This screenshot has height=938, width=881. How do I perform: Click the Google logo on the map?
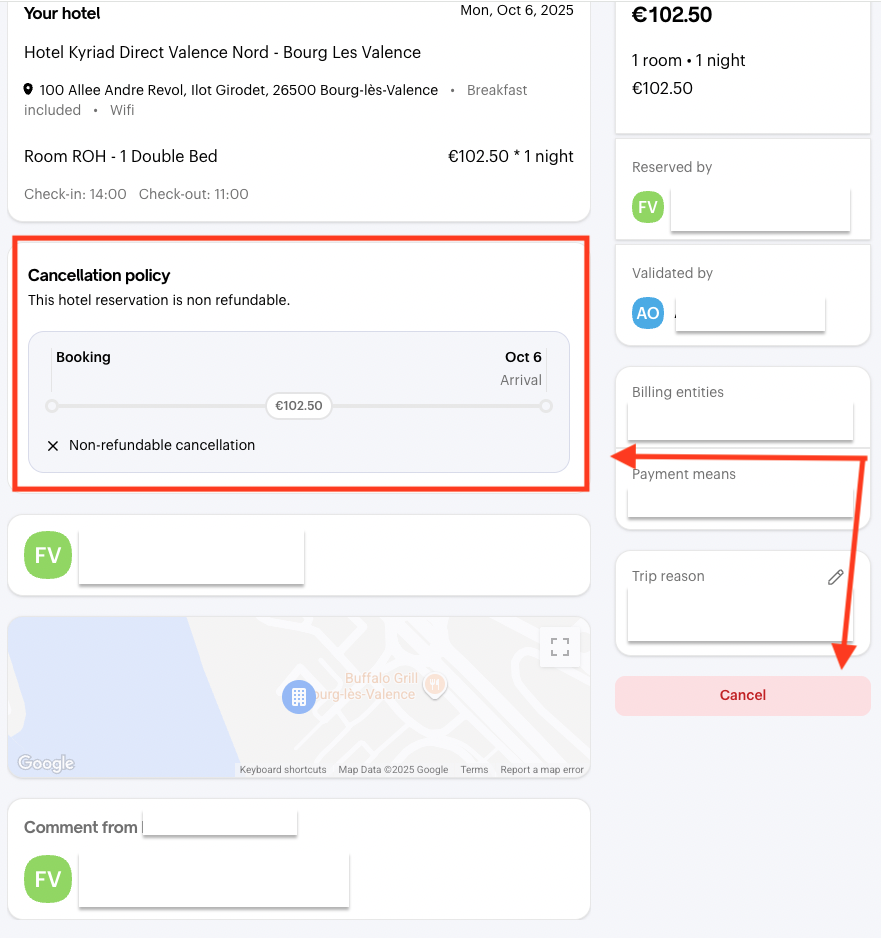coord(46,763)
